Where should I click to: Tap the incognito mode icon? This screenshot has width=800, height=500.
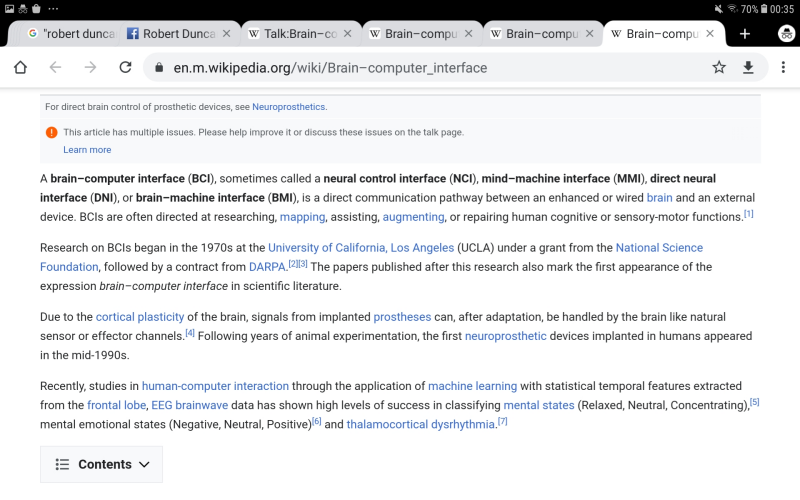click(x=786, y=34)
